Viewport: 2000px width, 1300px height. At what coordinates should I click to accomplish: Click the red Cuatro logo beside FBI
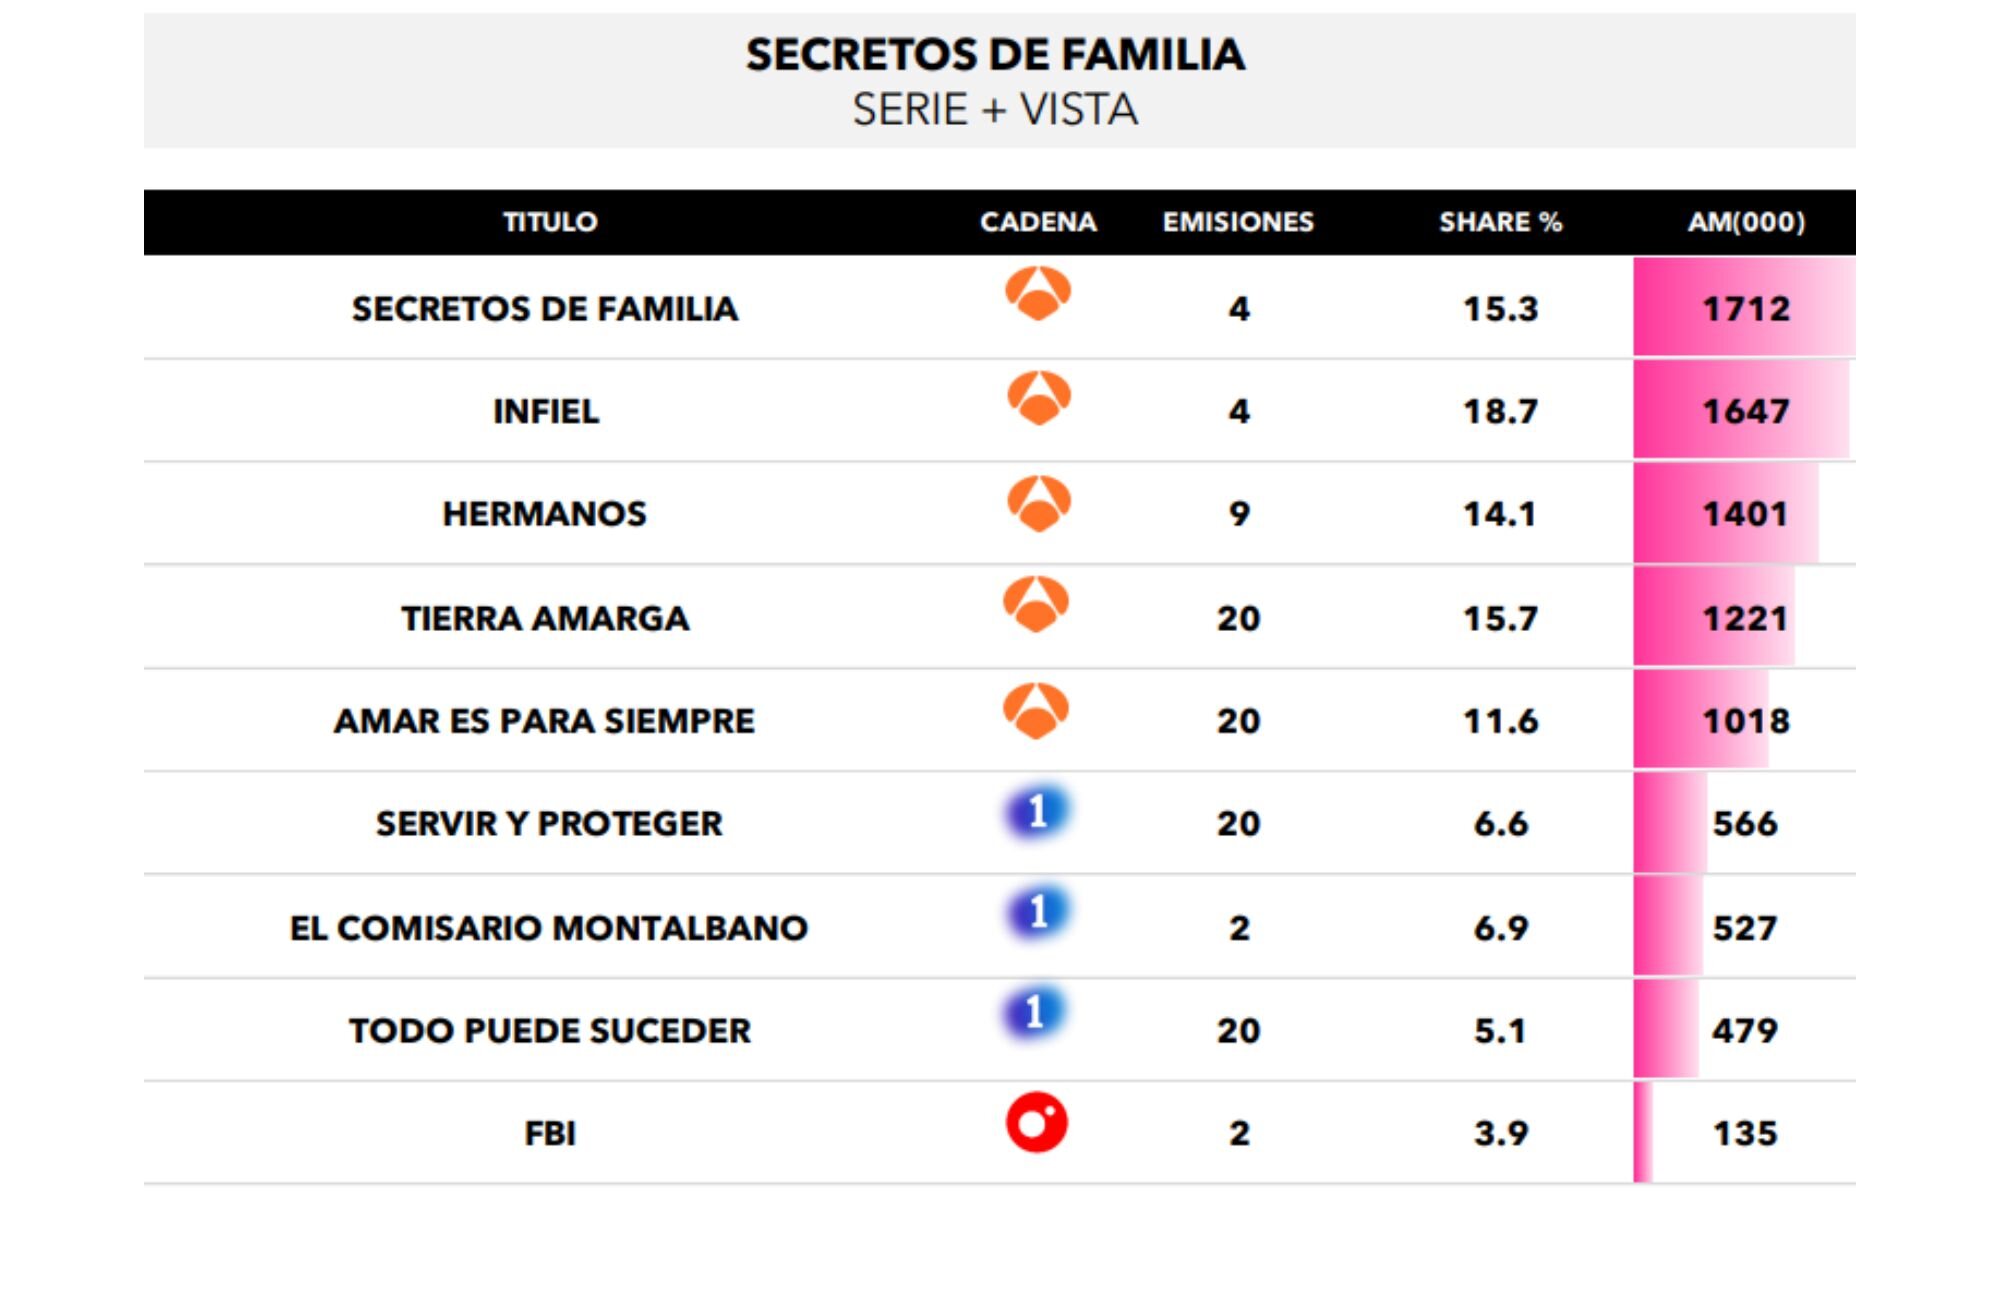1037,1122
